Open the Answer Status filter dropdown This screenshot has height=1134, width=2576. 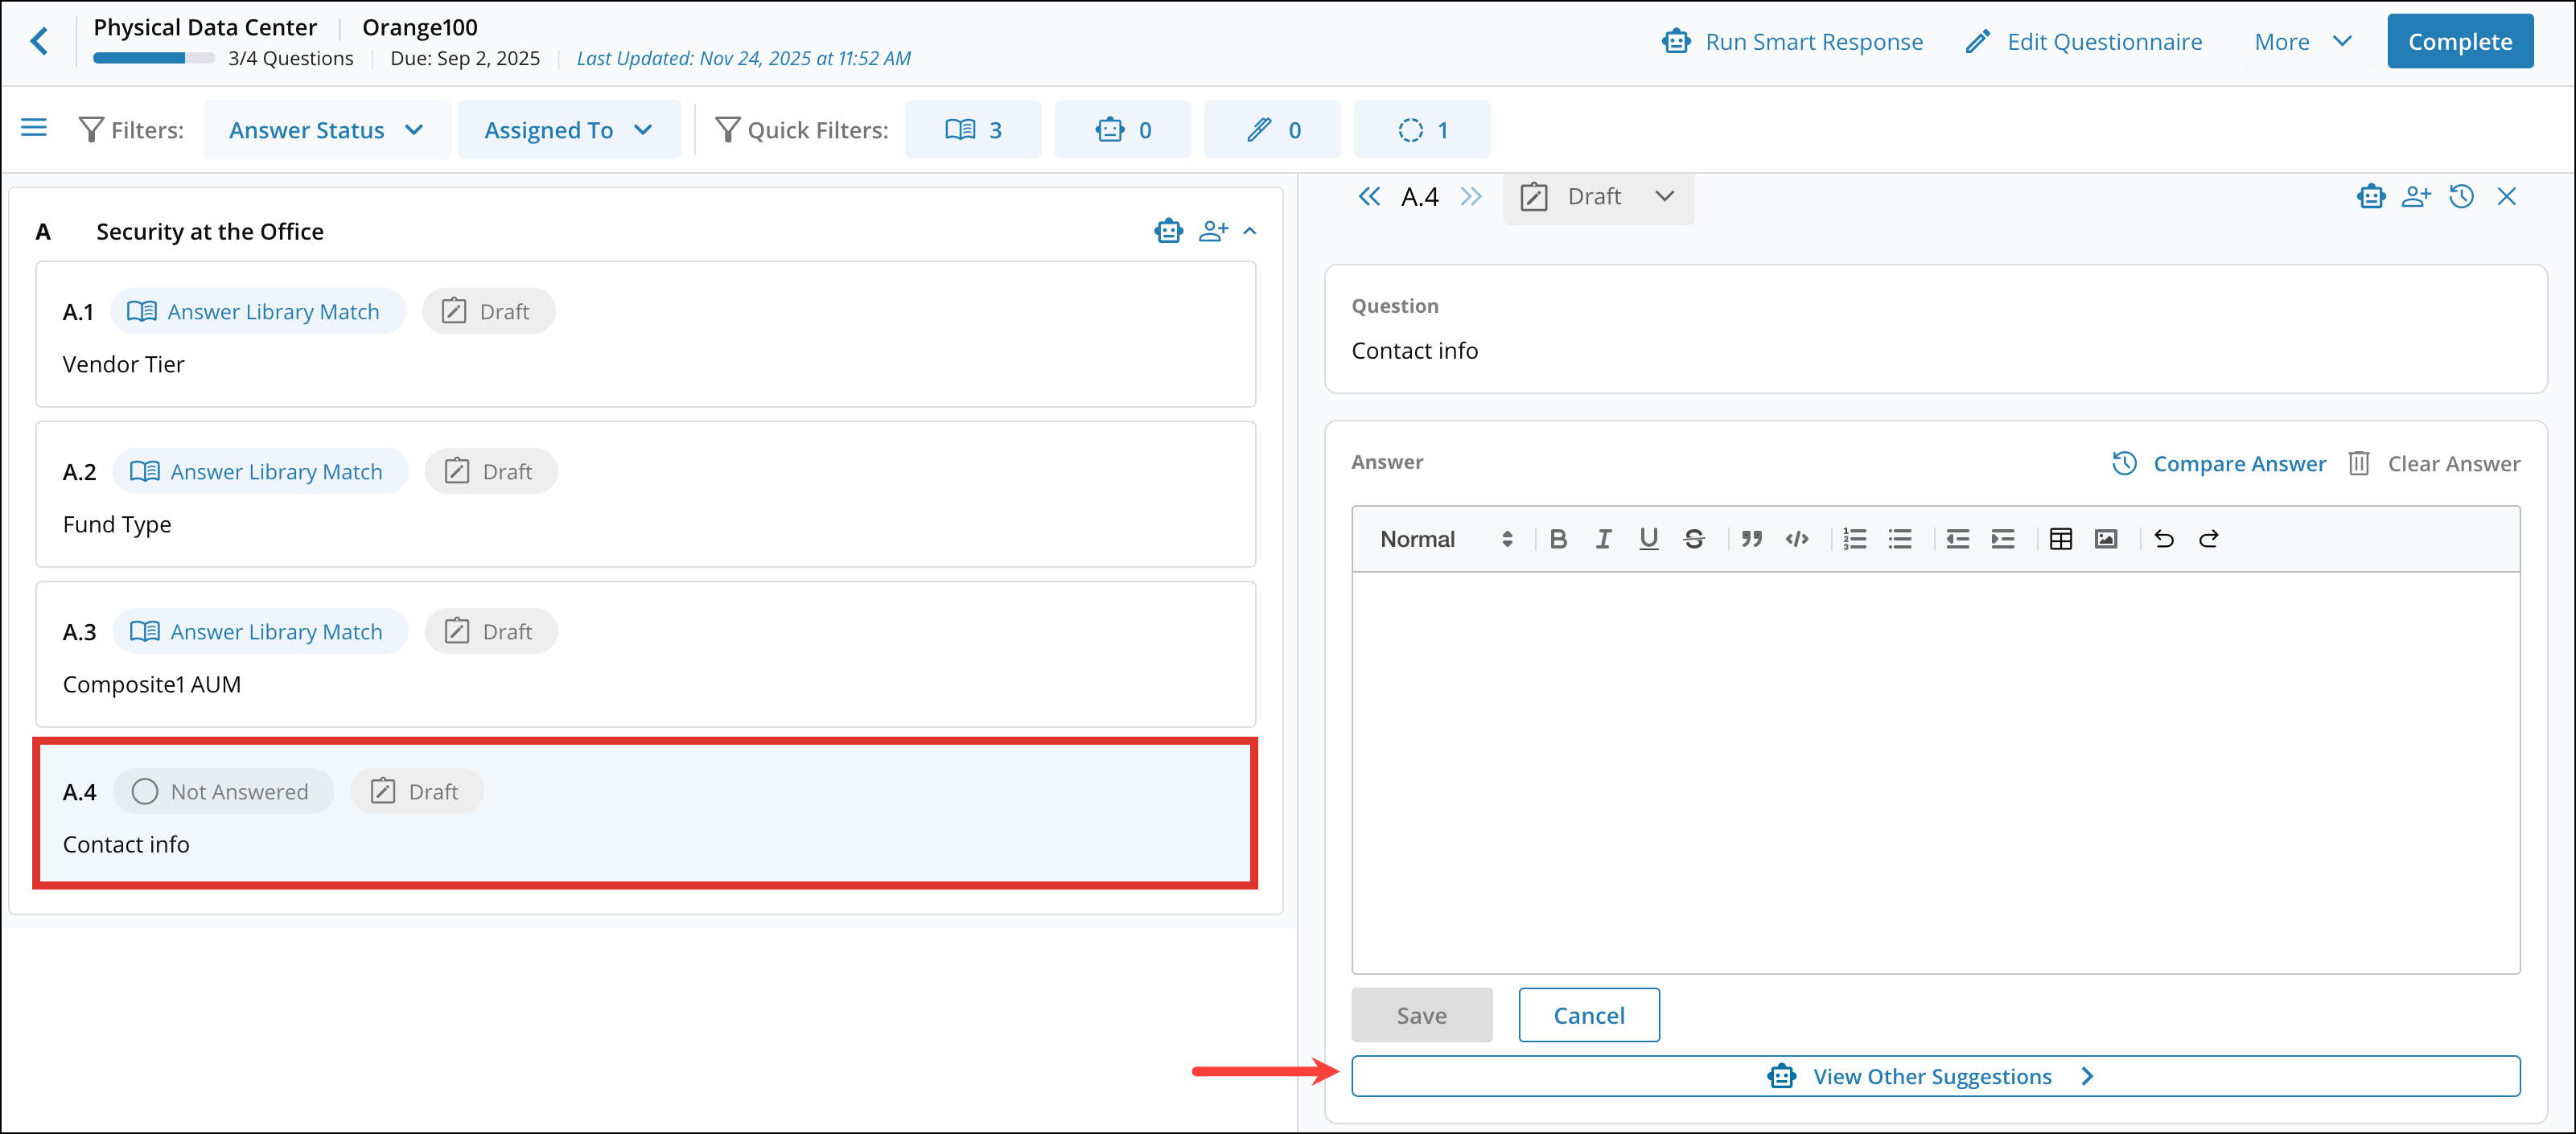[x=327, y=129]
